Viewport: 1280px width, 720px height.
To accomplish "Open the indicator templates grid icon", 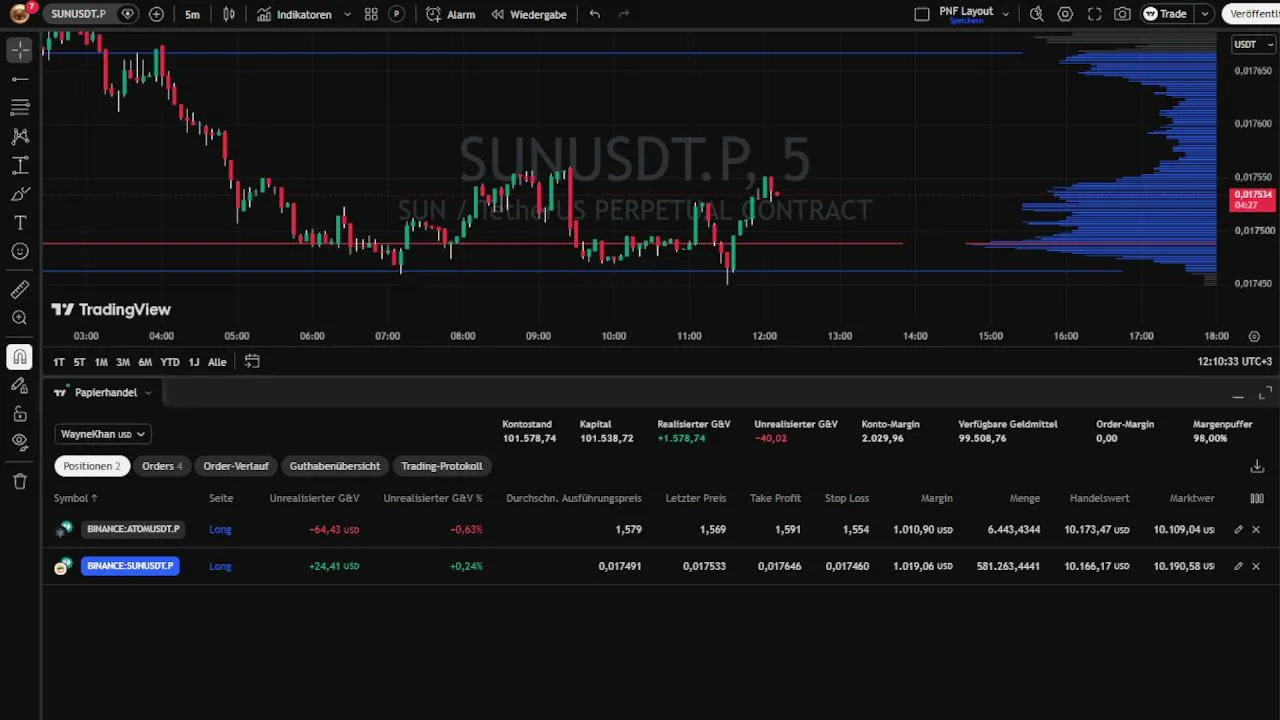I will [x=371, y=14].
